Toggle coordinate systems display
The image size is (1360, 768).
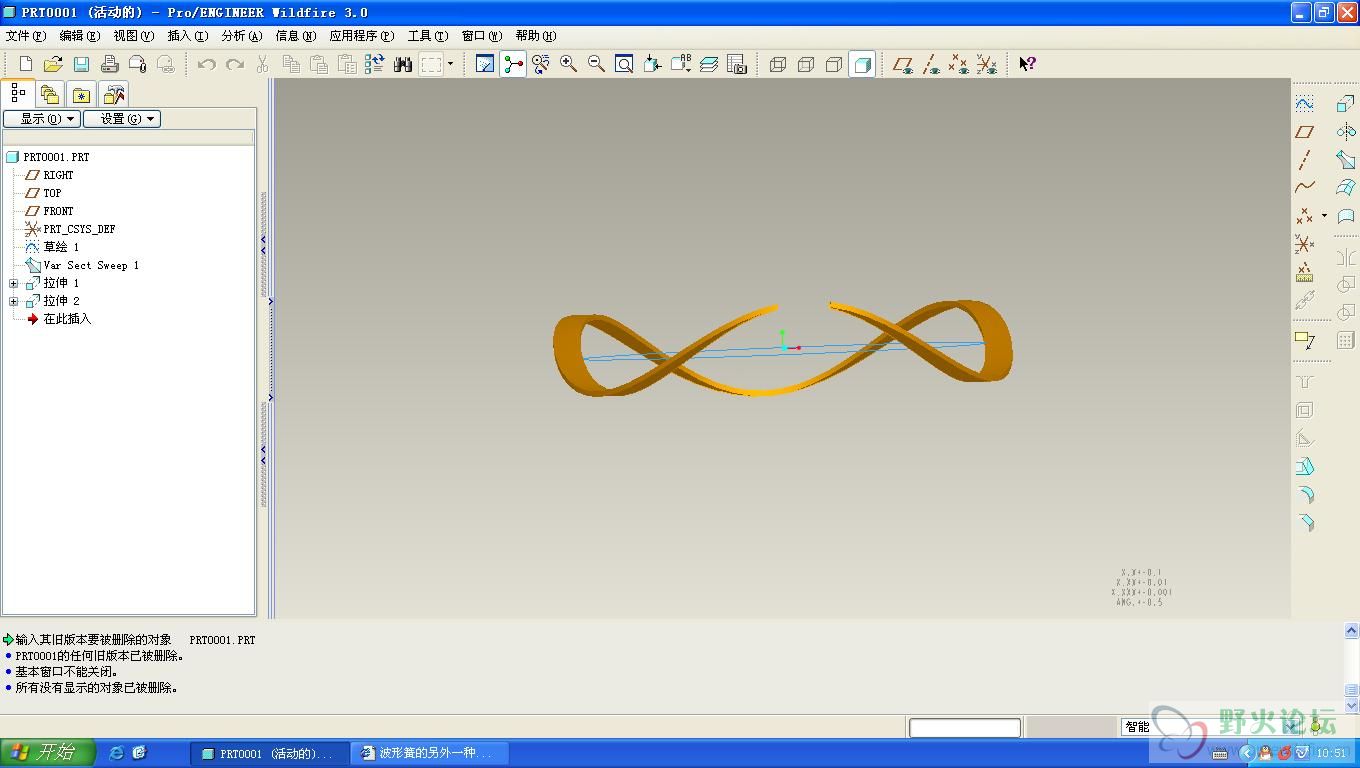point(987,64)
